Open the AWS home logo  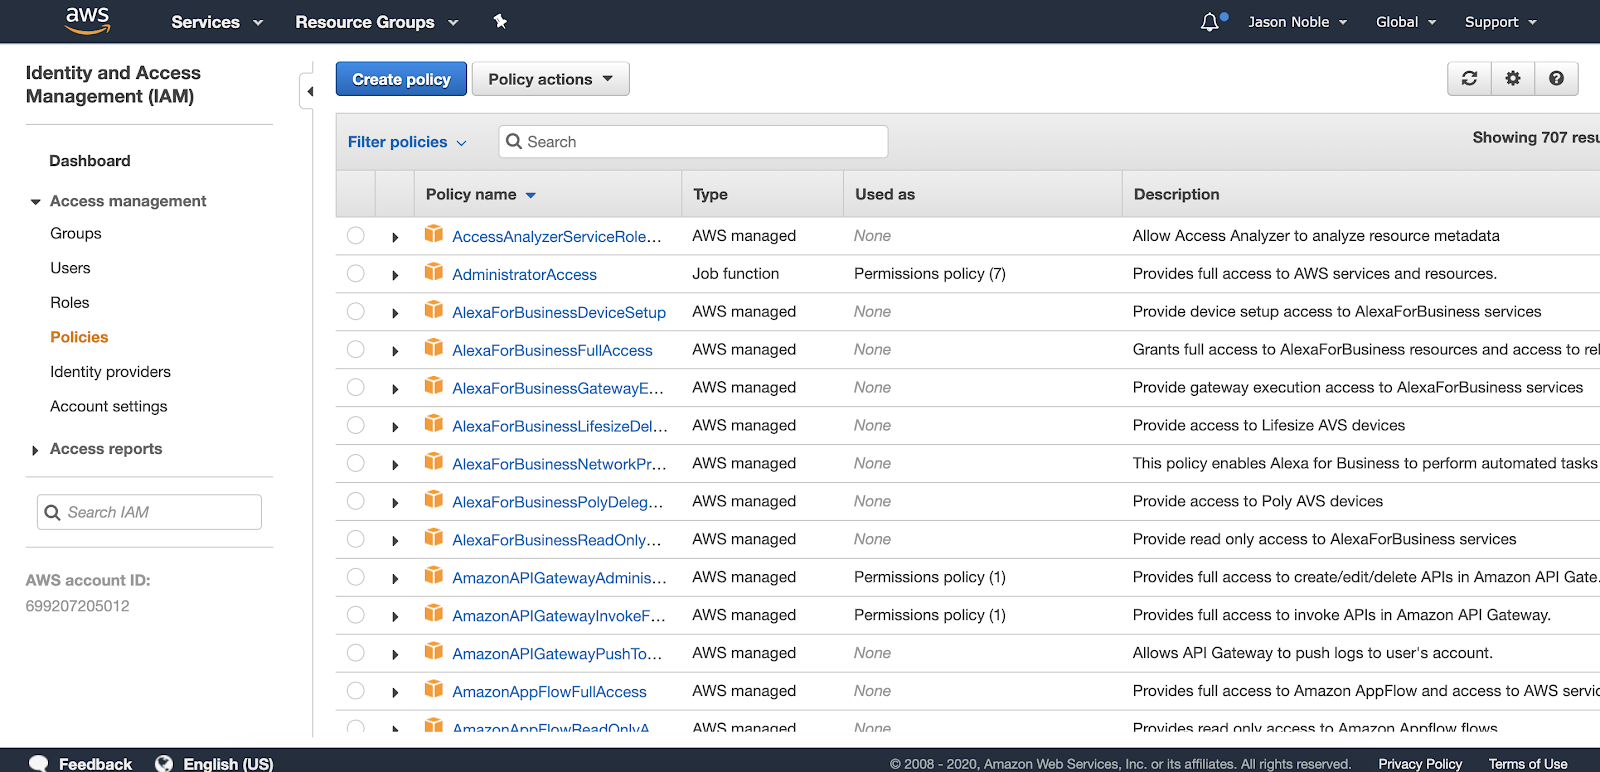point(88,20)
